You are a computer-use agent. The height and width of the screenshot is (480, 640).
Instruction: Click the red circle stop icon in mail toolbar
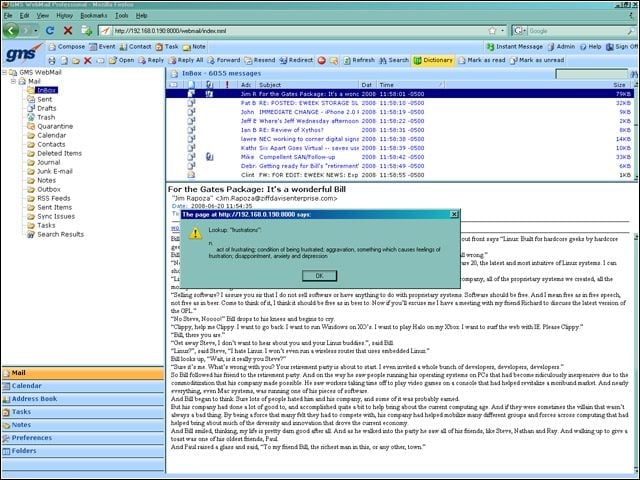(x=322, y=60)
